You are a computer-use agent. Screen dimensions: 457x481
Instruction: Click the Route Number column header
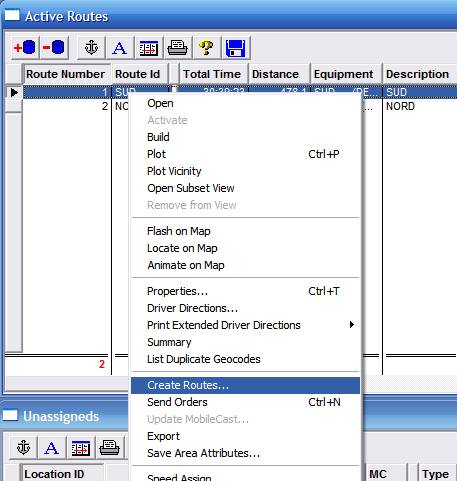coord(66,74)
